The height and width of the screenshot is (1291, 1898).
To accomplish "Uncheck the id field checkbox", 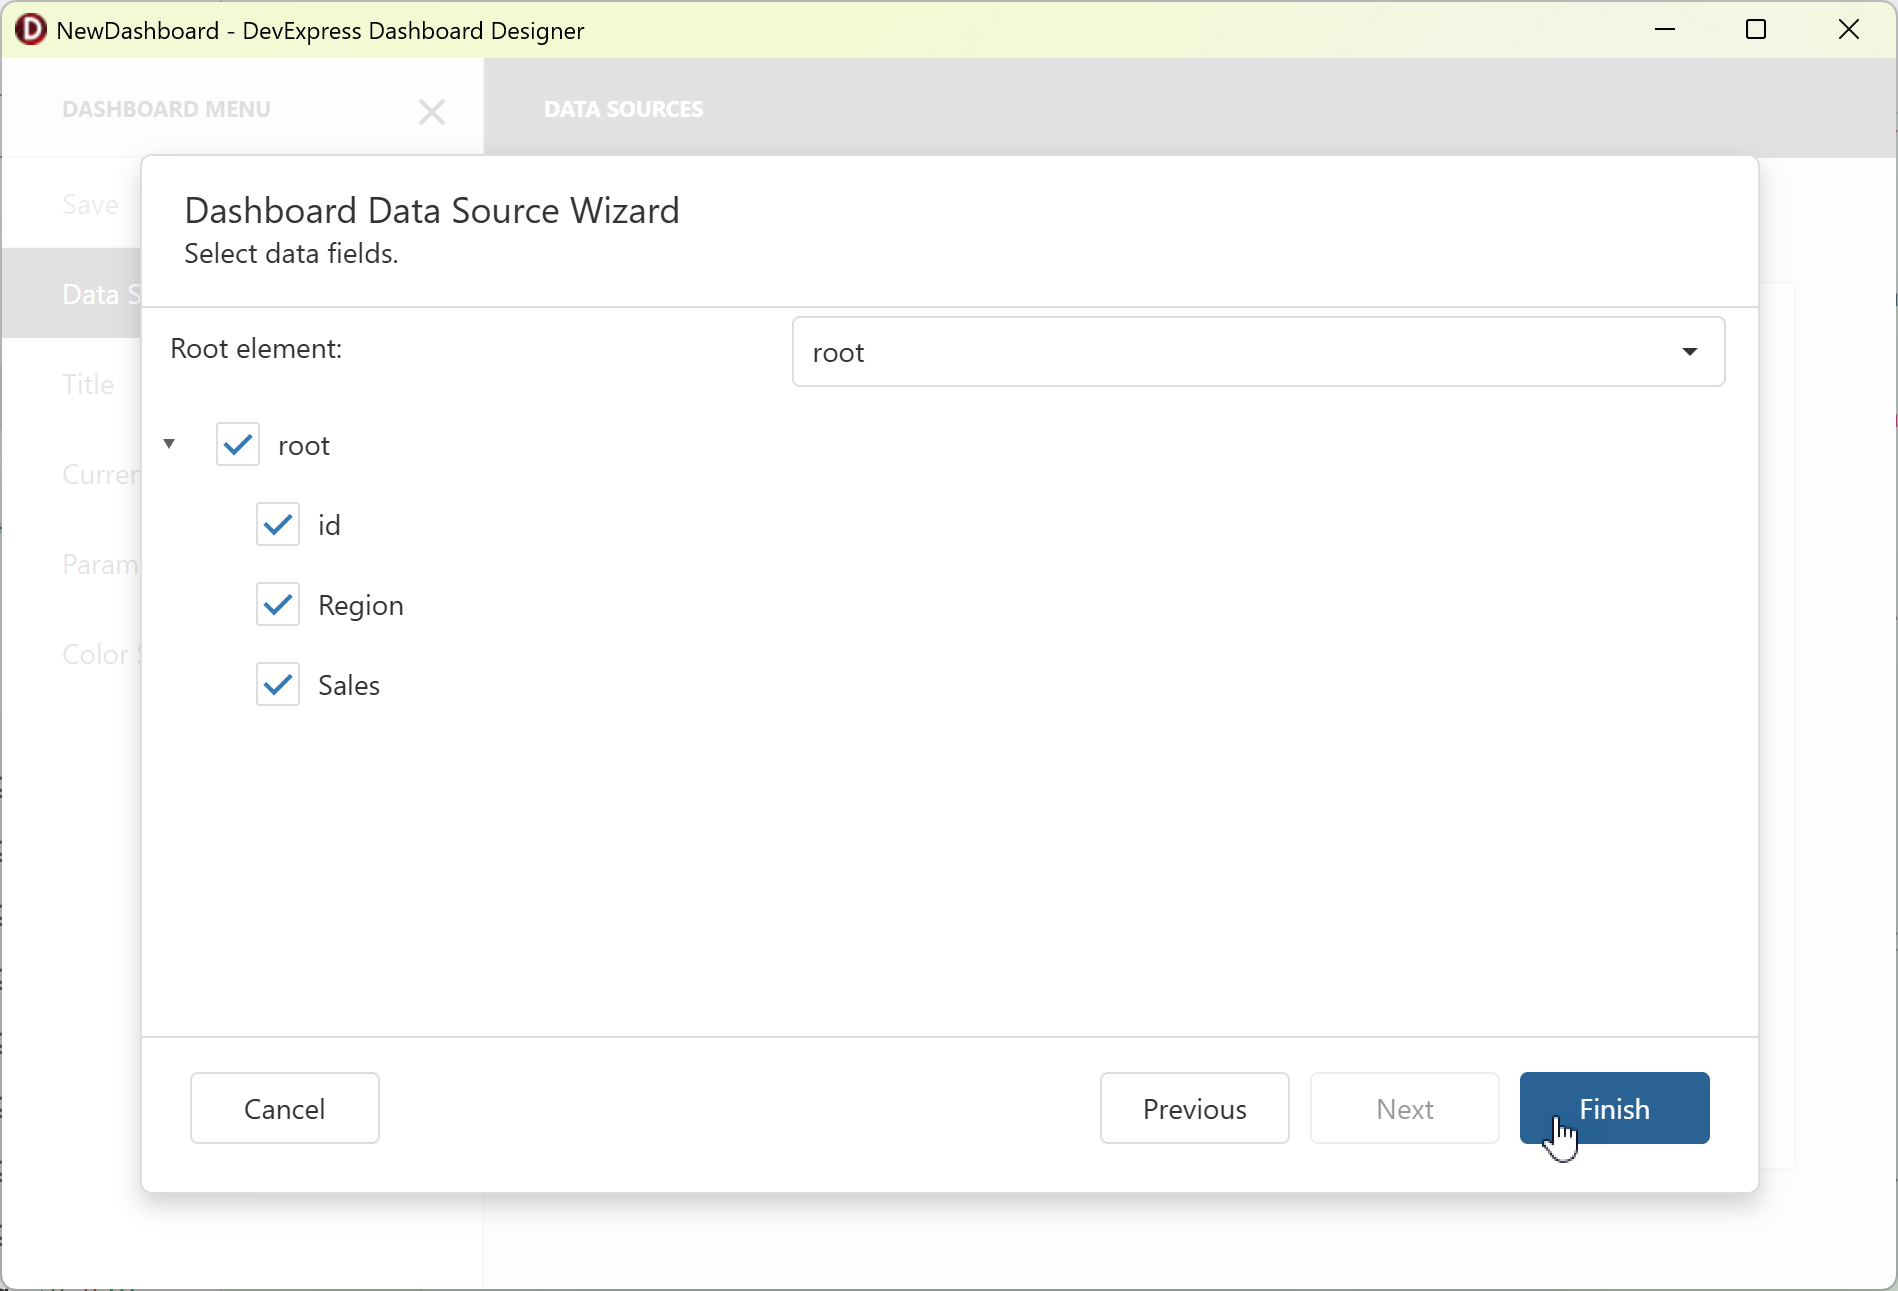I will (x=278, y=524).
